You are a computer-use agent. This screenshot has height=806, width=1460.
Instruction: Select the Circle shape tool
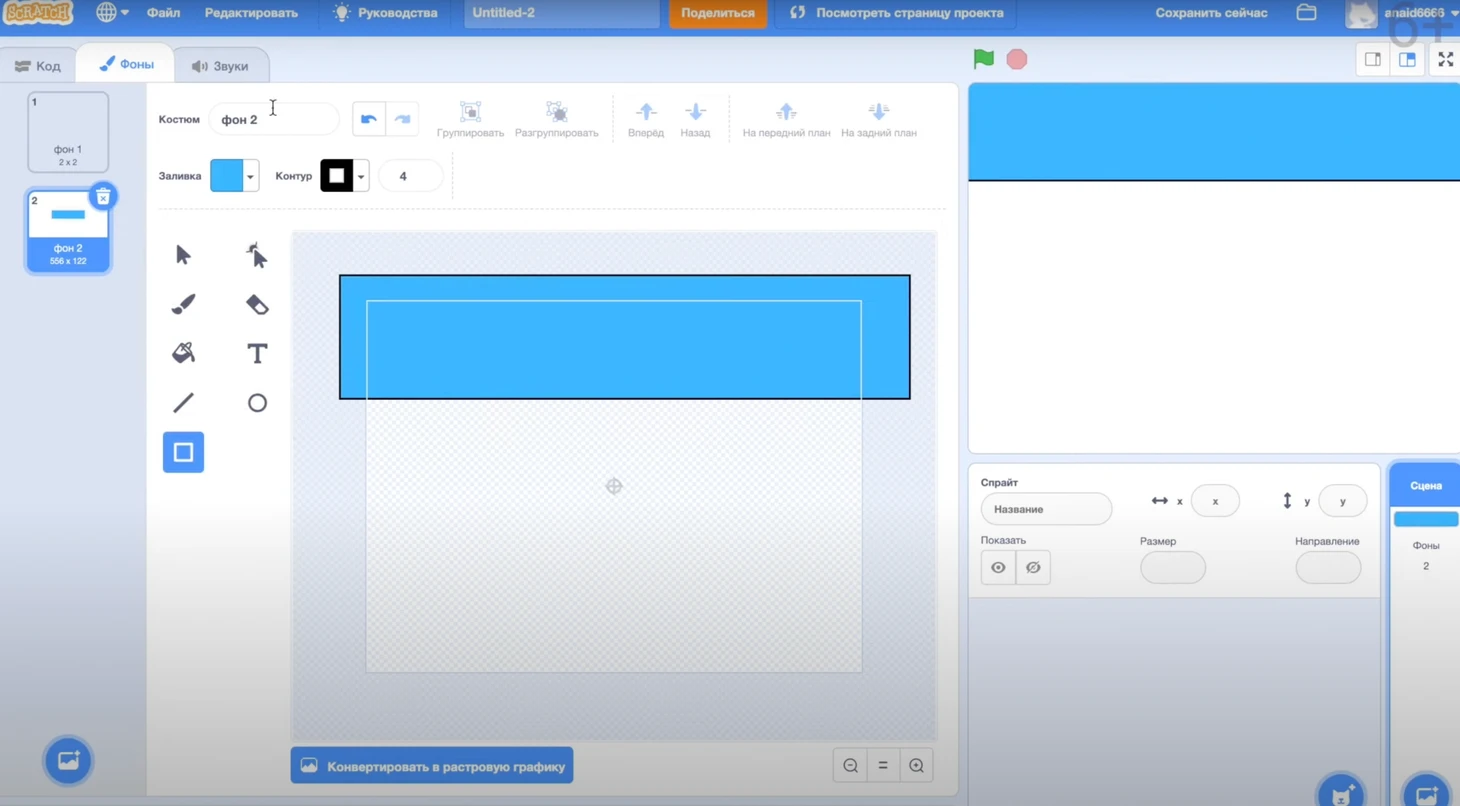(x=257, y=403)
